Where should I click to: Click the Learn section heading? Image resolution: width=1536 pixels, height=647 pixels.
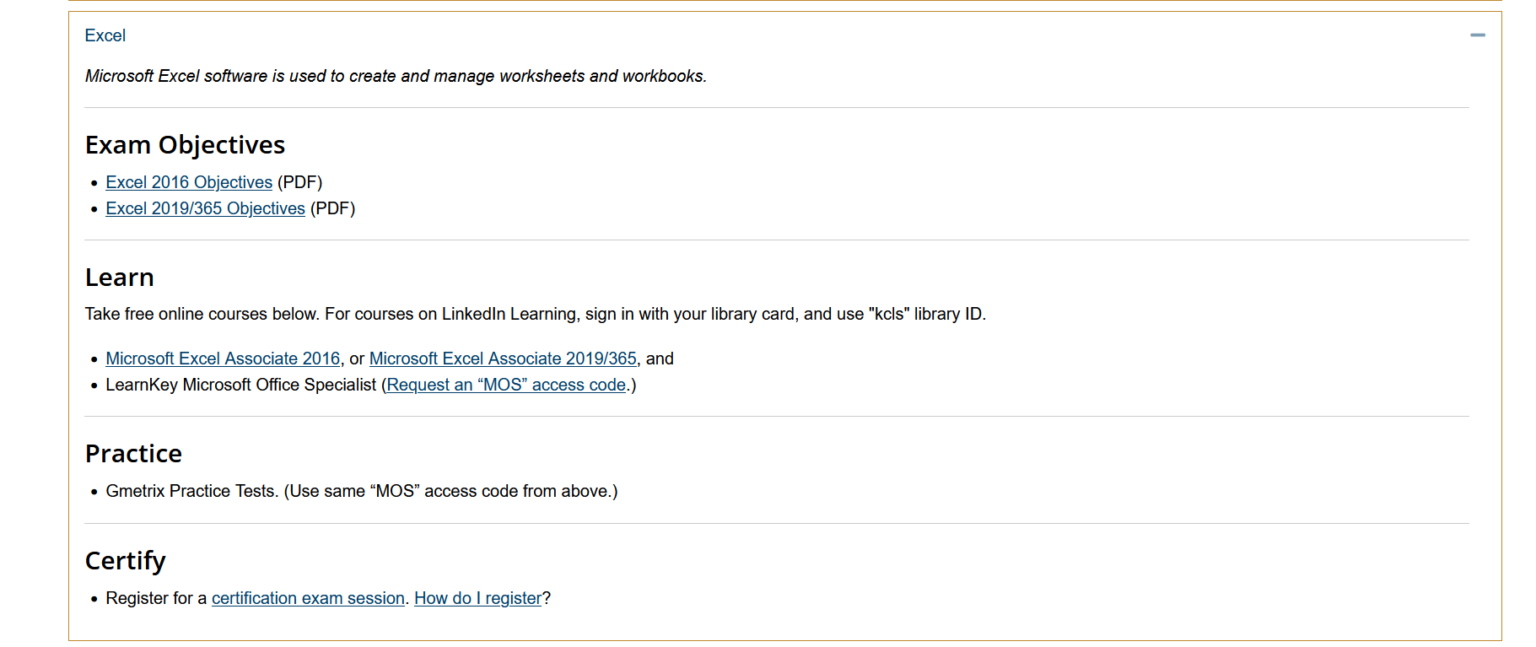[x=119, y=277]
